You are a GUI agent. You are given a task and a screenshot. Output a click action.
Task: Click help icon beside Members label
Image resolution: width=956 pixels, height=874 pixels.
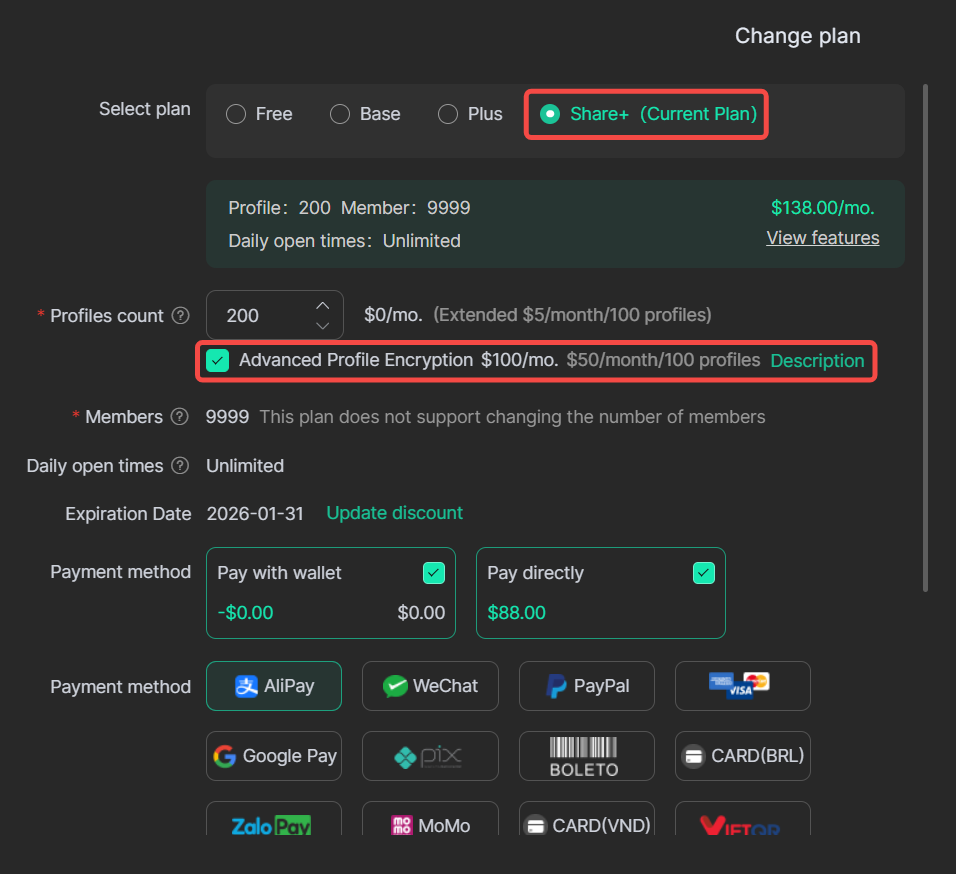(180, 417)
